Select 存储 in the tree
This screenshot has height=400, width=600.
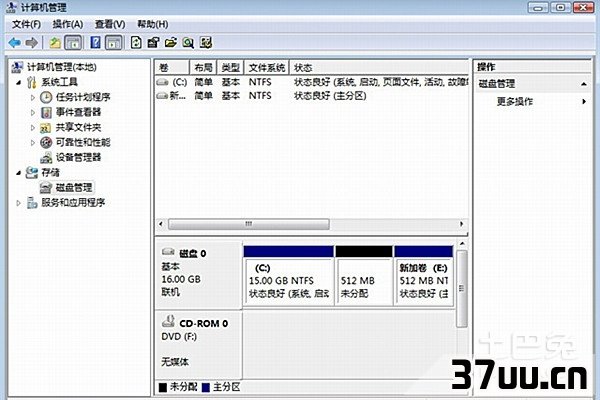coord(51,173)
